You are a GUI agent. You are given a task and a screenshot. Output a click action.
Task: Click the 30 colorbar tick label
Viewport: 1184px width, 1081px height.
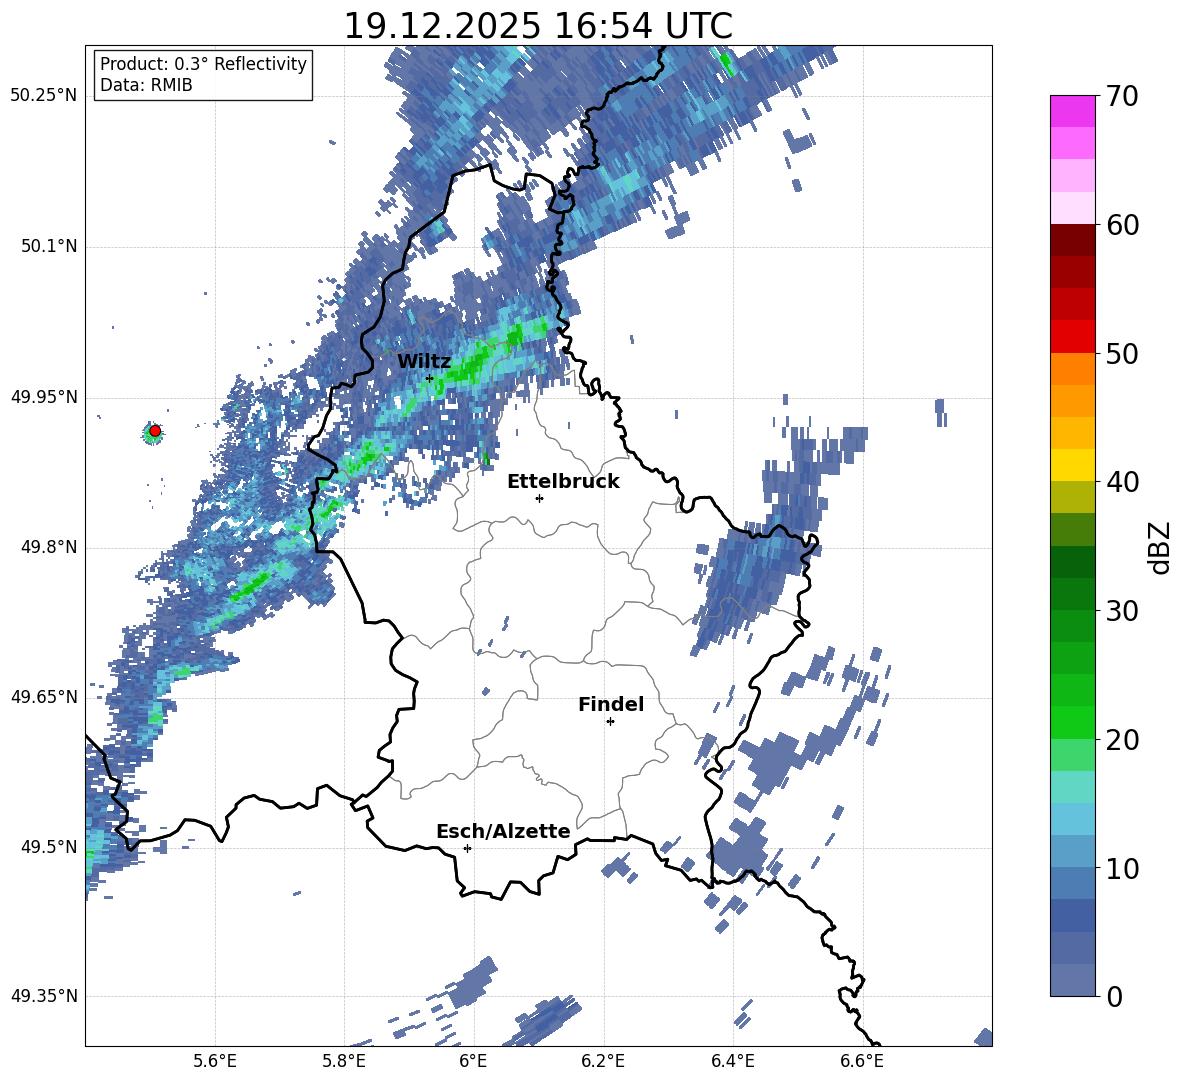click(1123, 611)
